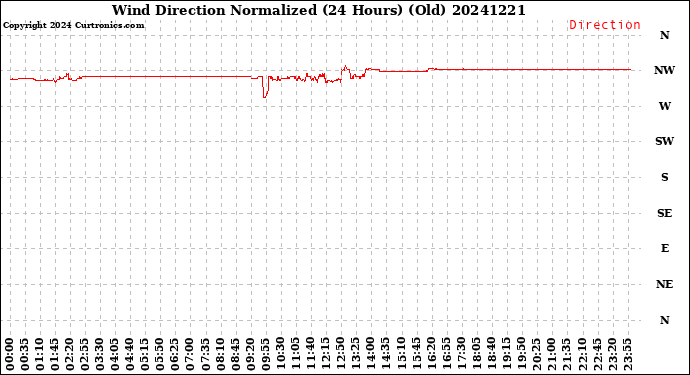The width and height of the screenshot is (690, 375).
Task: Click the '13:25' time label
Action: pyautogui.click(x=356, y=354)
